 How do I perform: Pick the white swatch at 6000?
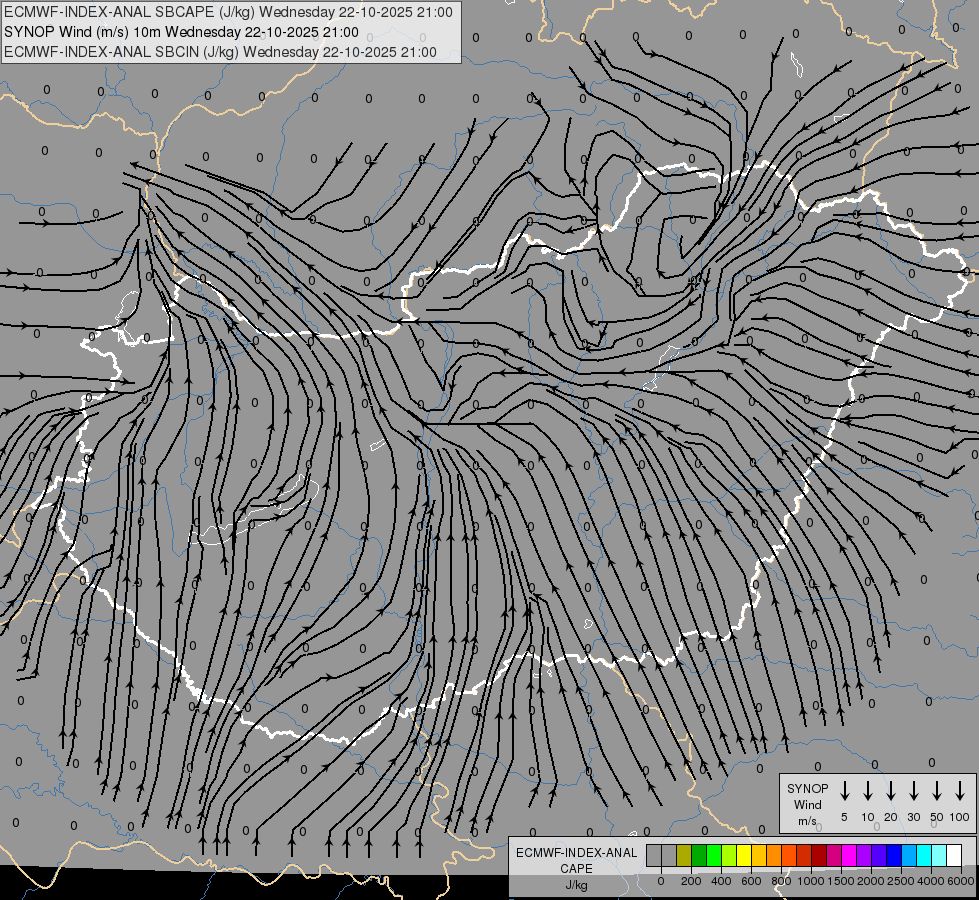954,855
